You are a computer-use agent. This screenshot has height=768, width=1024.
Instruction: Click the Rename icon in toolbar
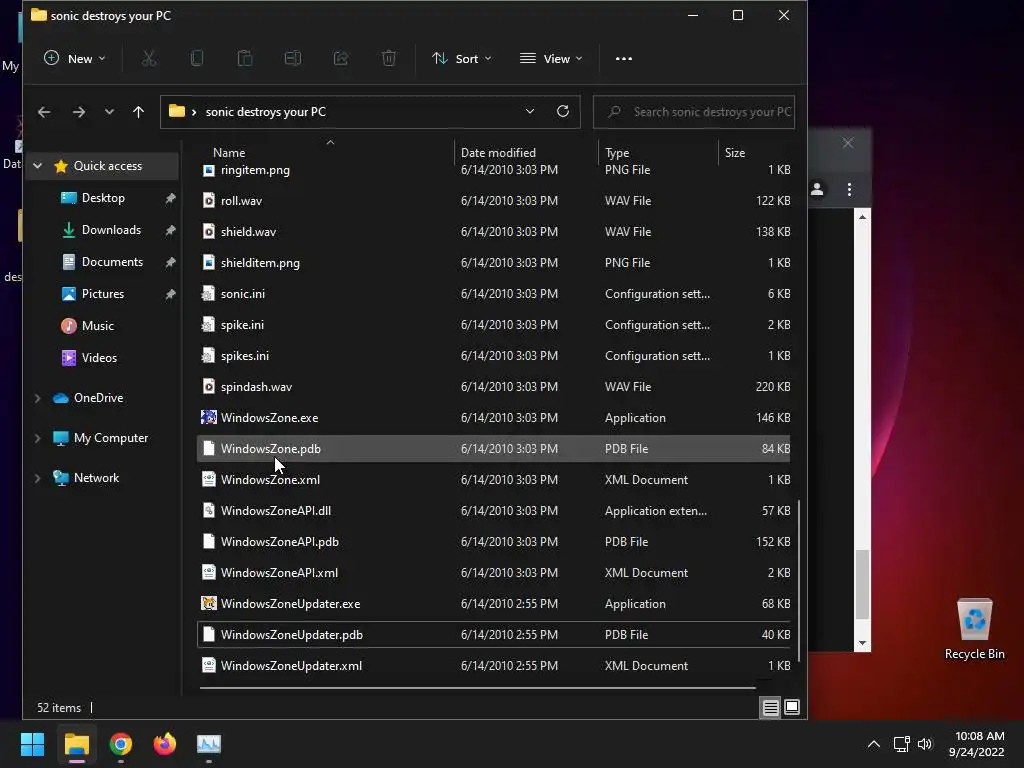click(x=293, y=59)
